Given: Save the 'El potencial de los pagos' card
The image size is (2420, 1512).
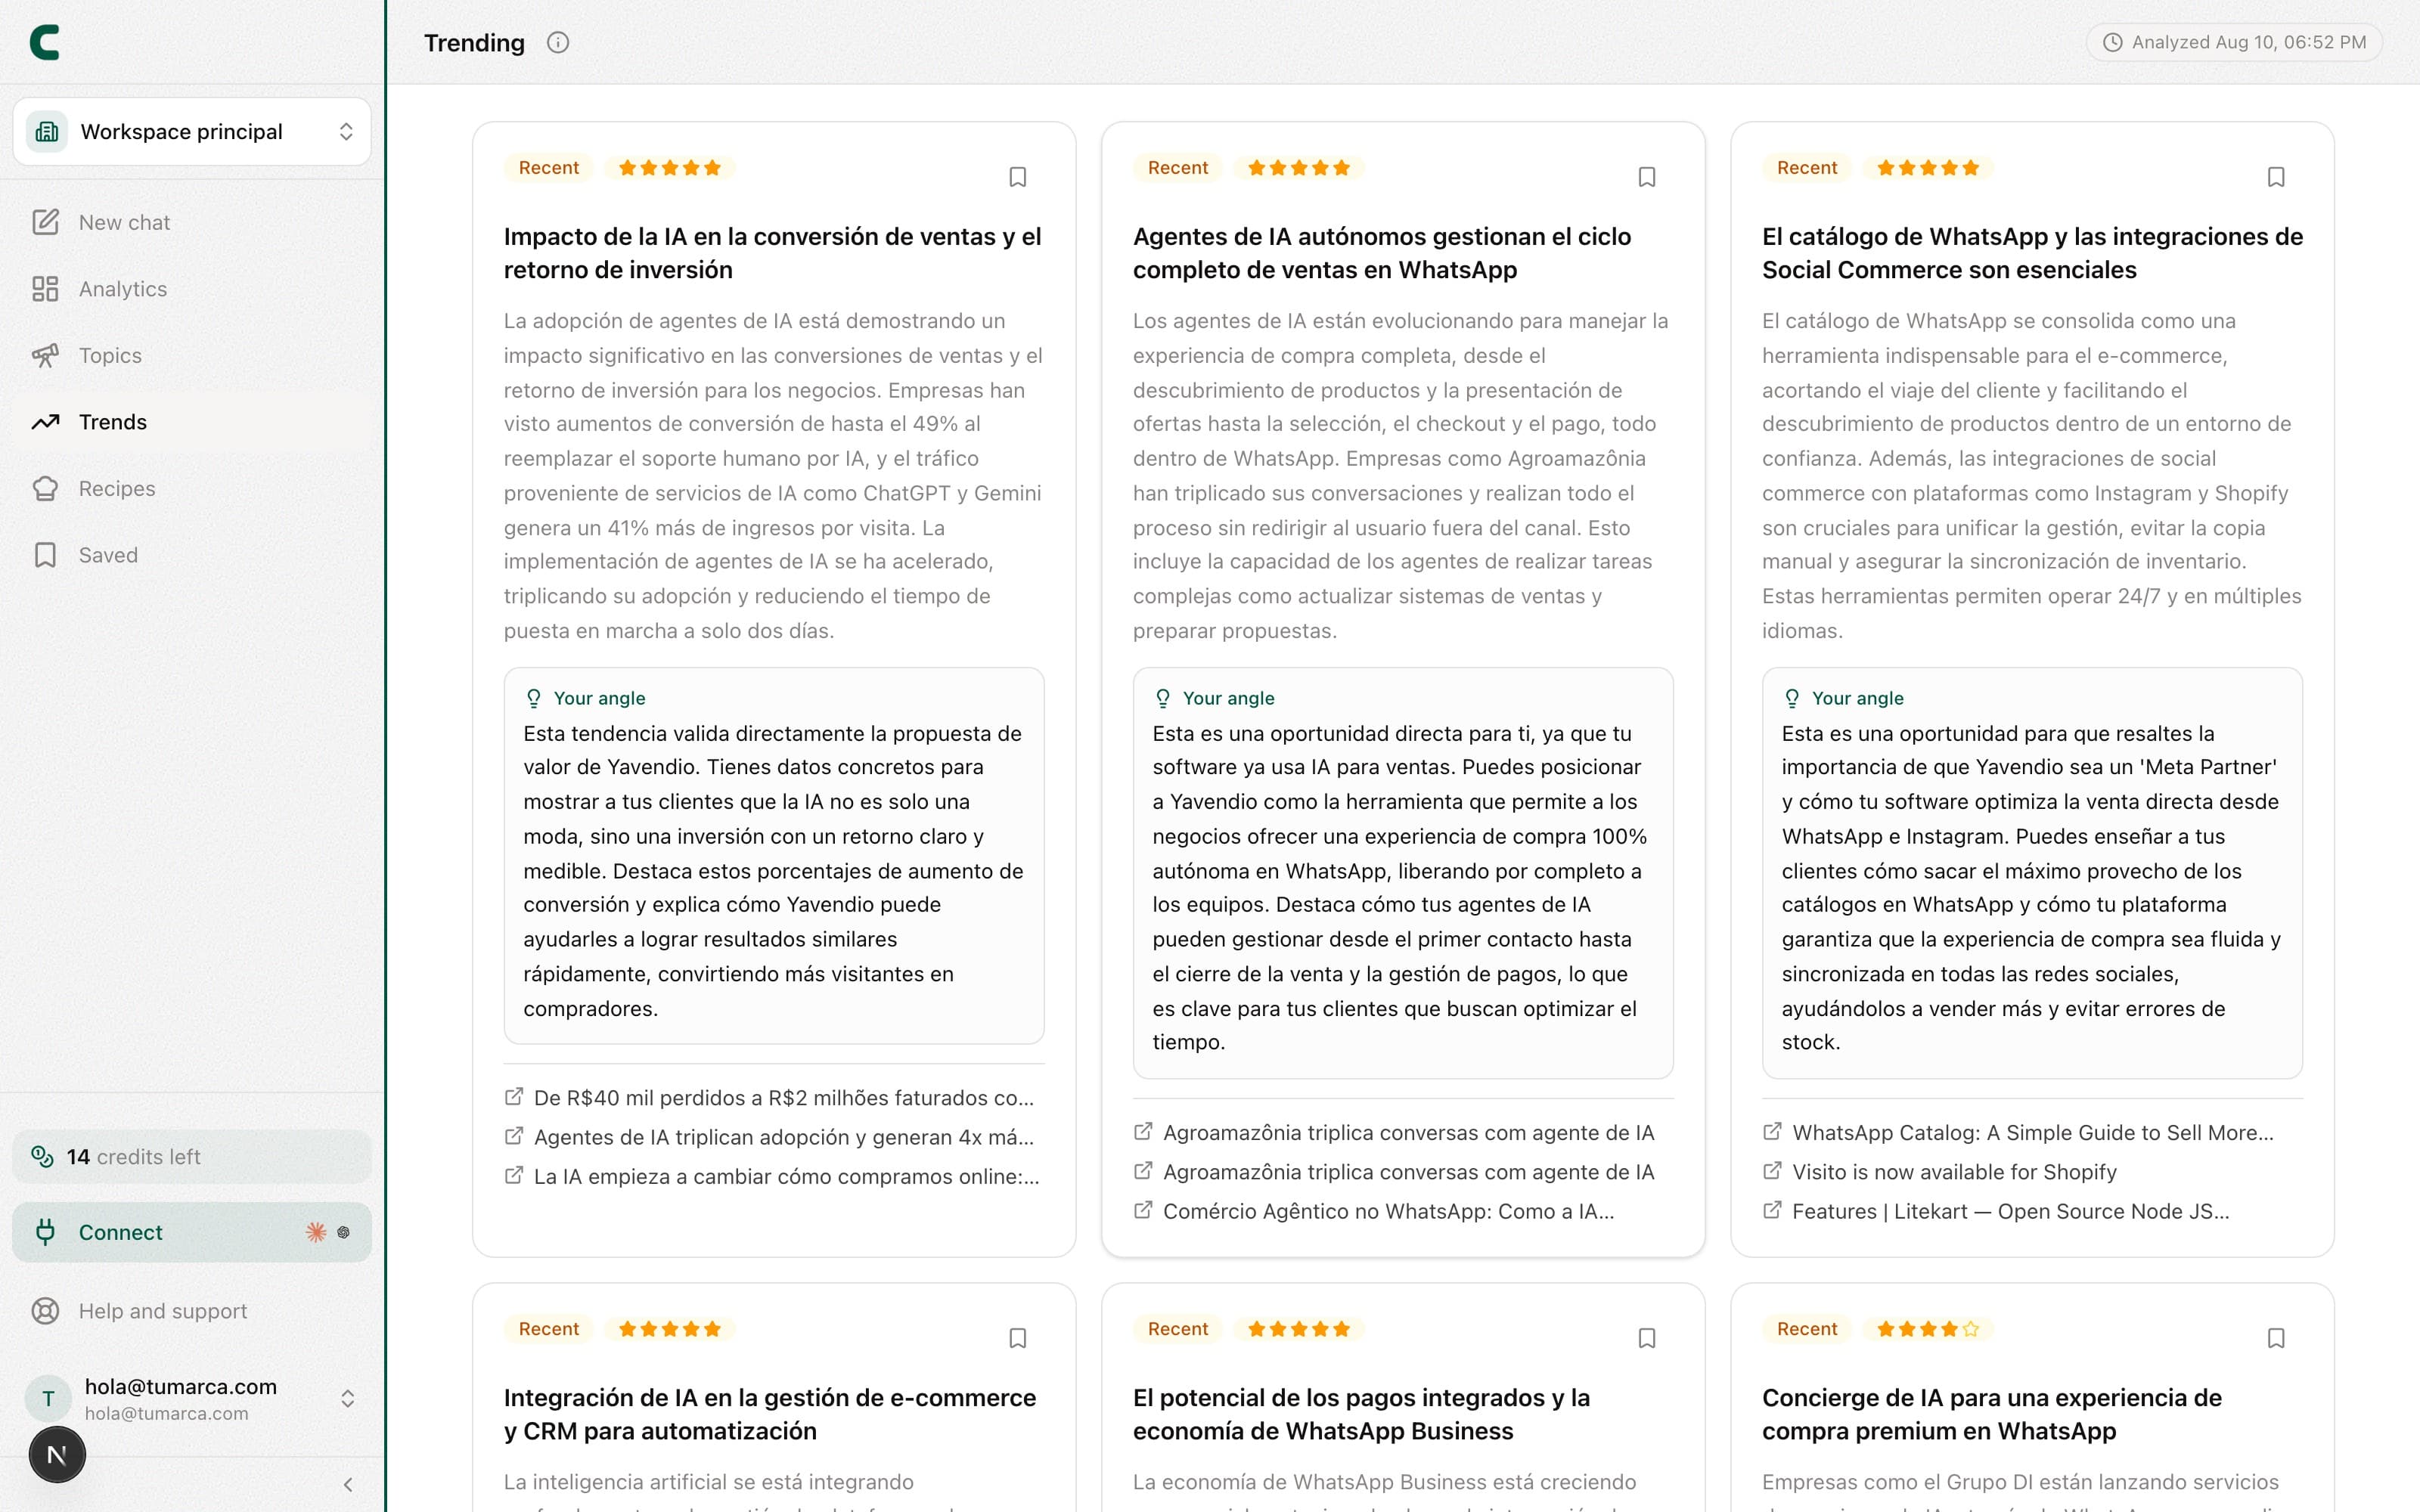Looking at the screenshot, I should 1647,1338.
